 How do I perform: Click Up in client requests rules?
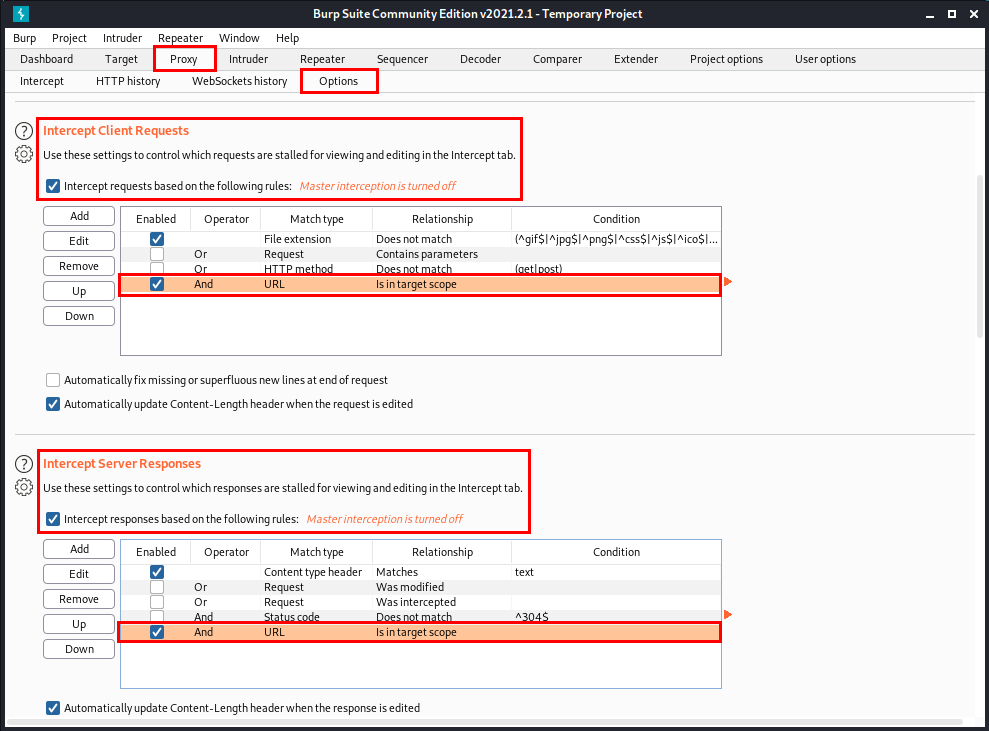[x=79, y=291]
